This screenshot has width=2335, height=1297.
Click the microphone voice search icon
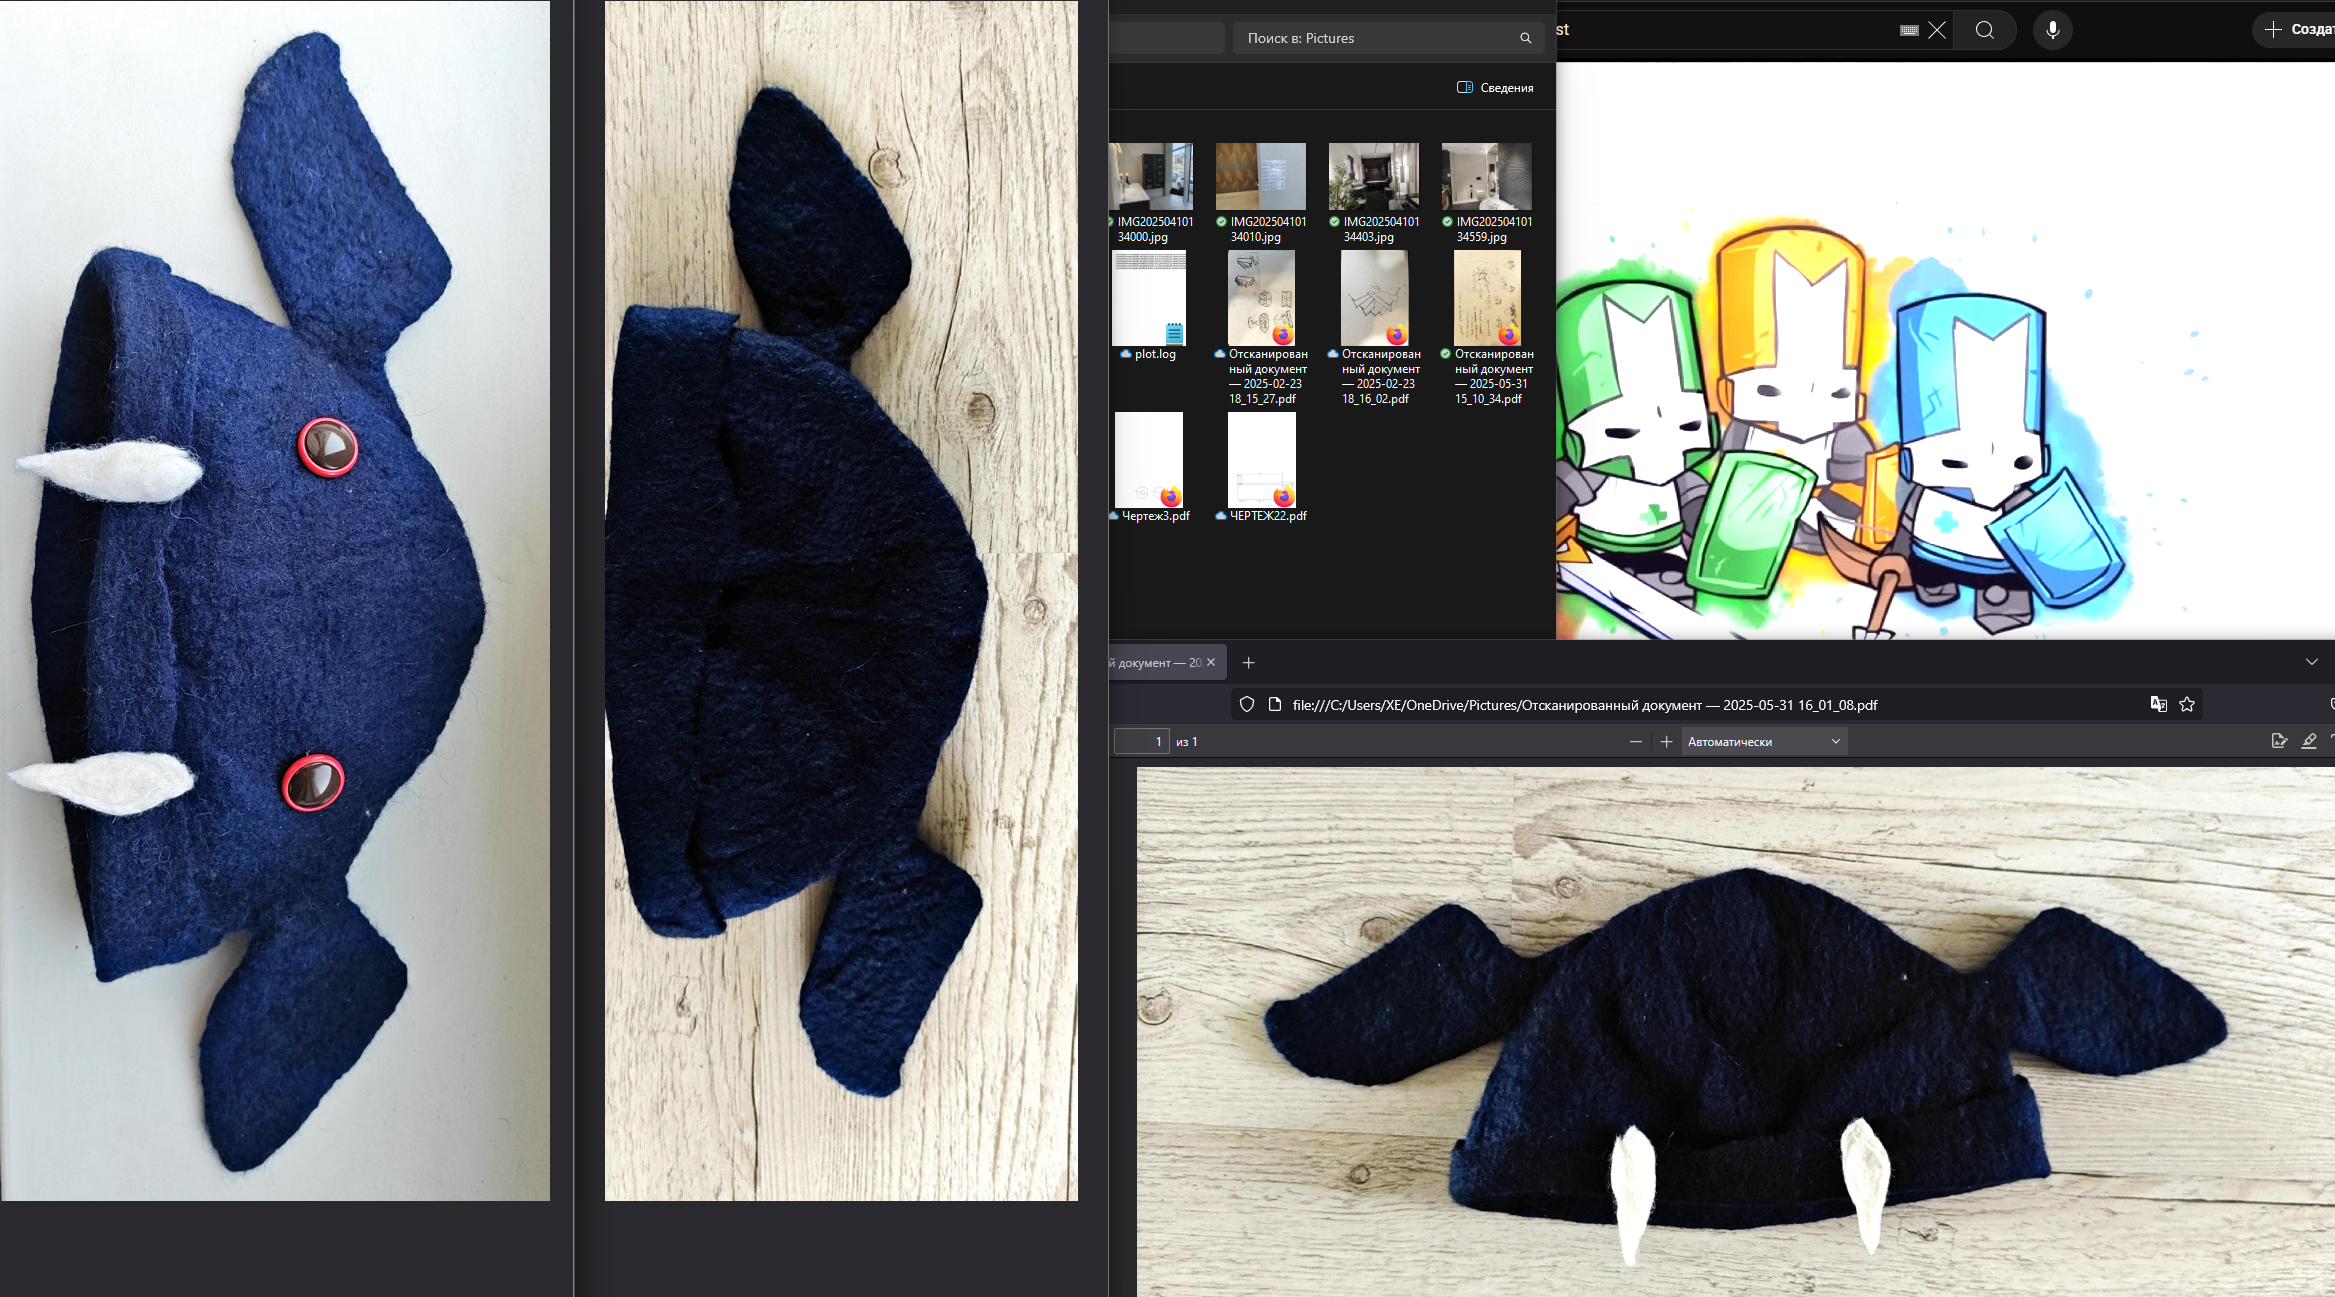pyautogui.click(x=2052, y=30)
